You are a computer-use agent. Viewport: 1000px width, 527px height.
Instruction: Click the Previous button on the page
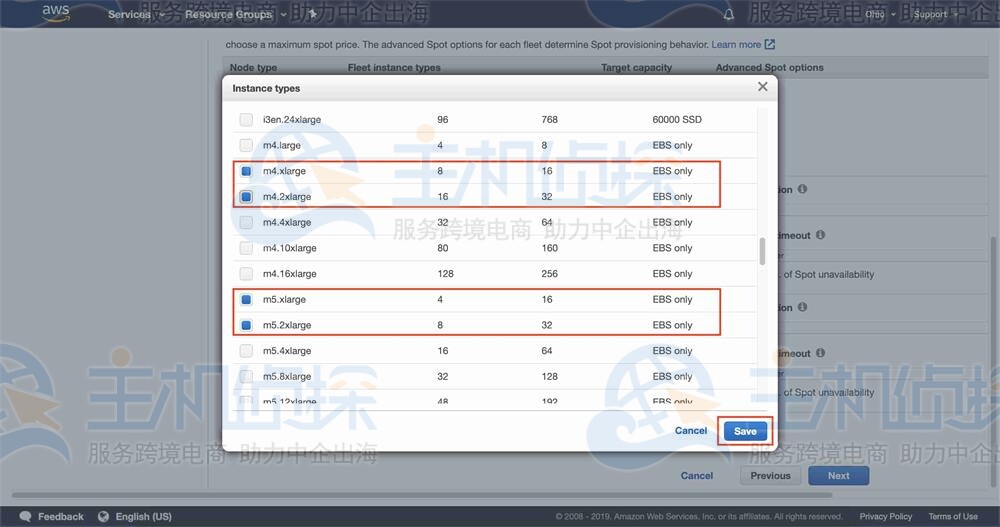click(770, 475)
